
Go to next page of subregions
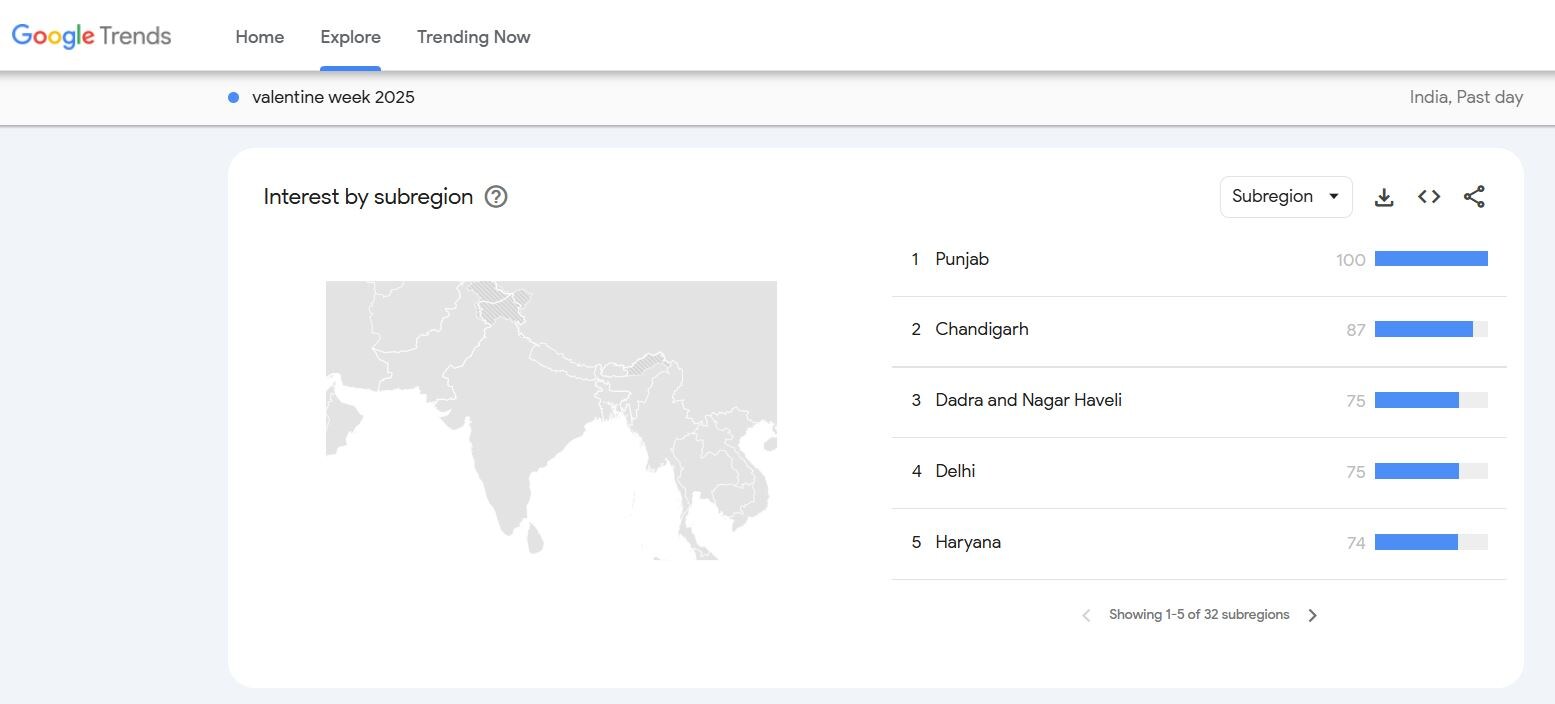coord(1313,615)
